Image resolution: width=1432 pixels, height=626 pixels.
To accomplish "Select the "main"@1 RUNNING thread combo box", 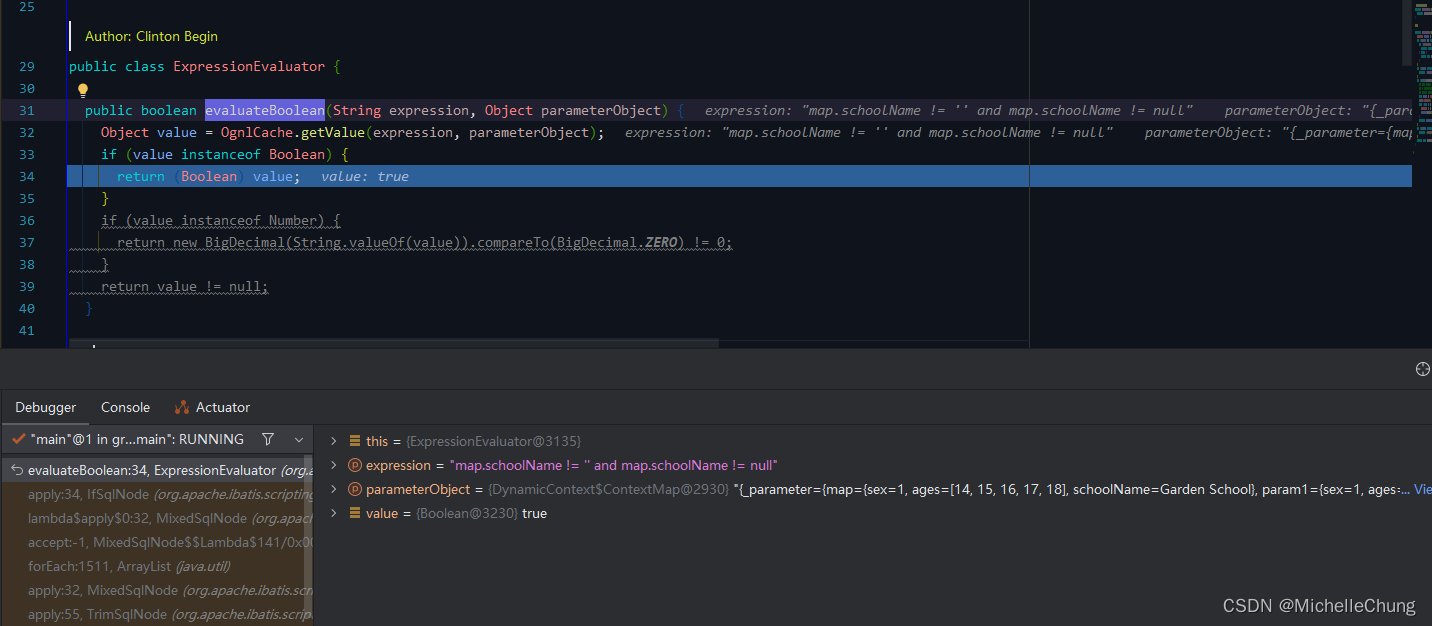I will coord(157,439).
